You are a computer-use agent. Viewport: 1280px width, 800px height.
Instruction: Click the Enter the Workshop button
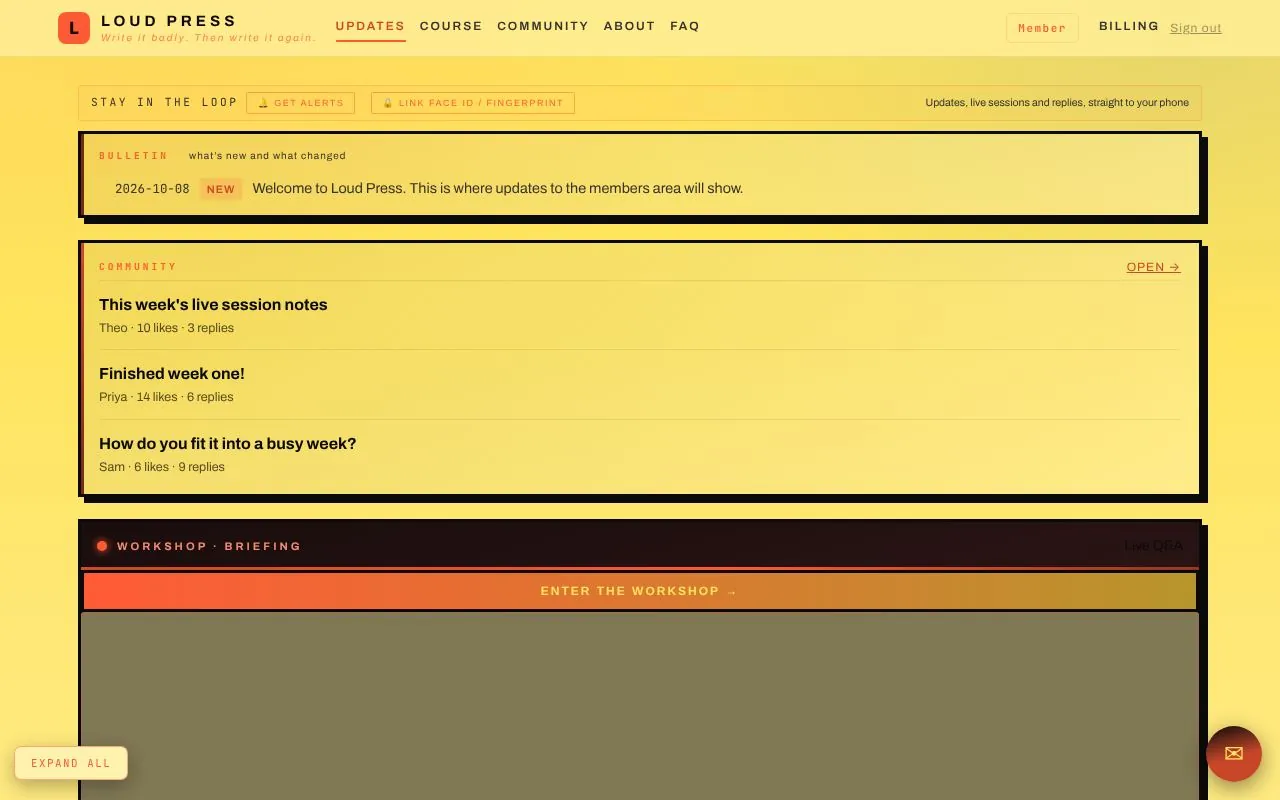pos(640,591)
